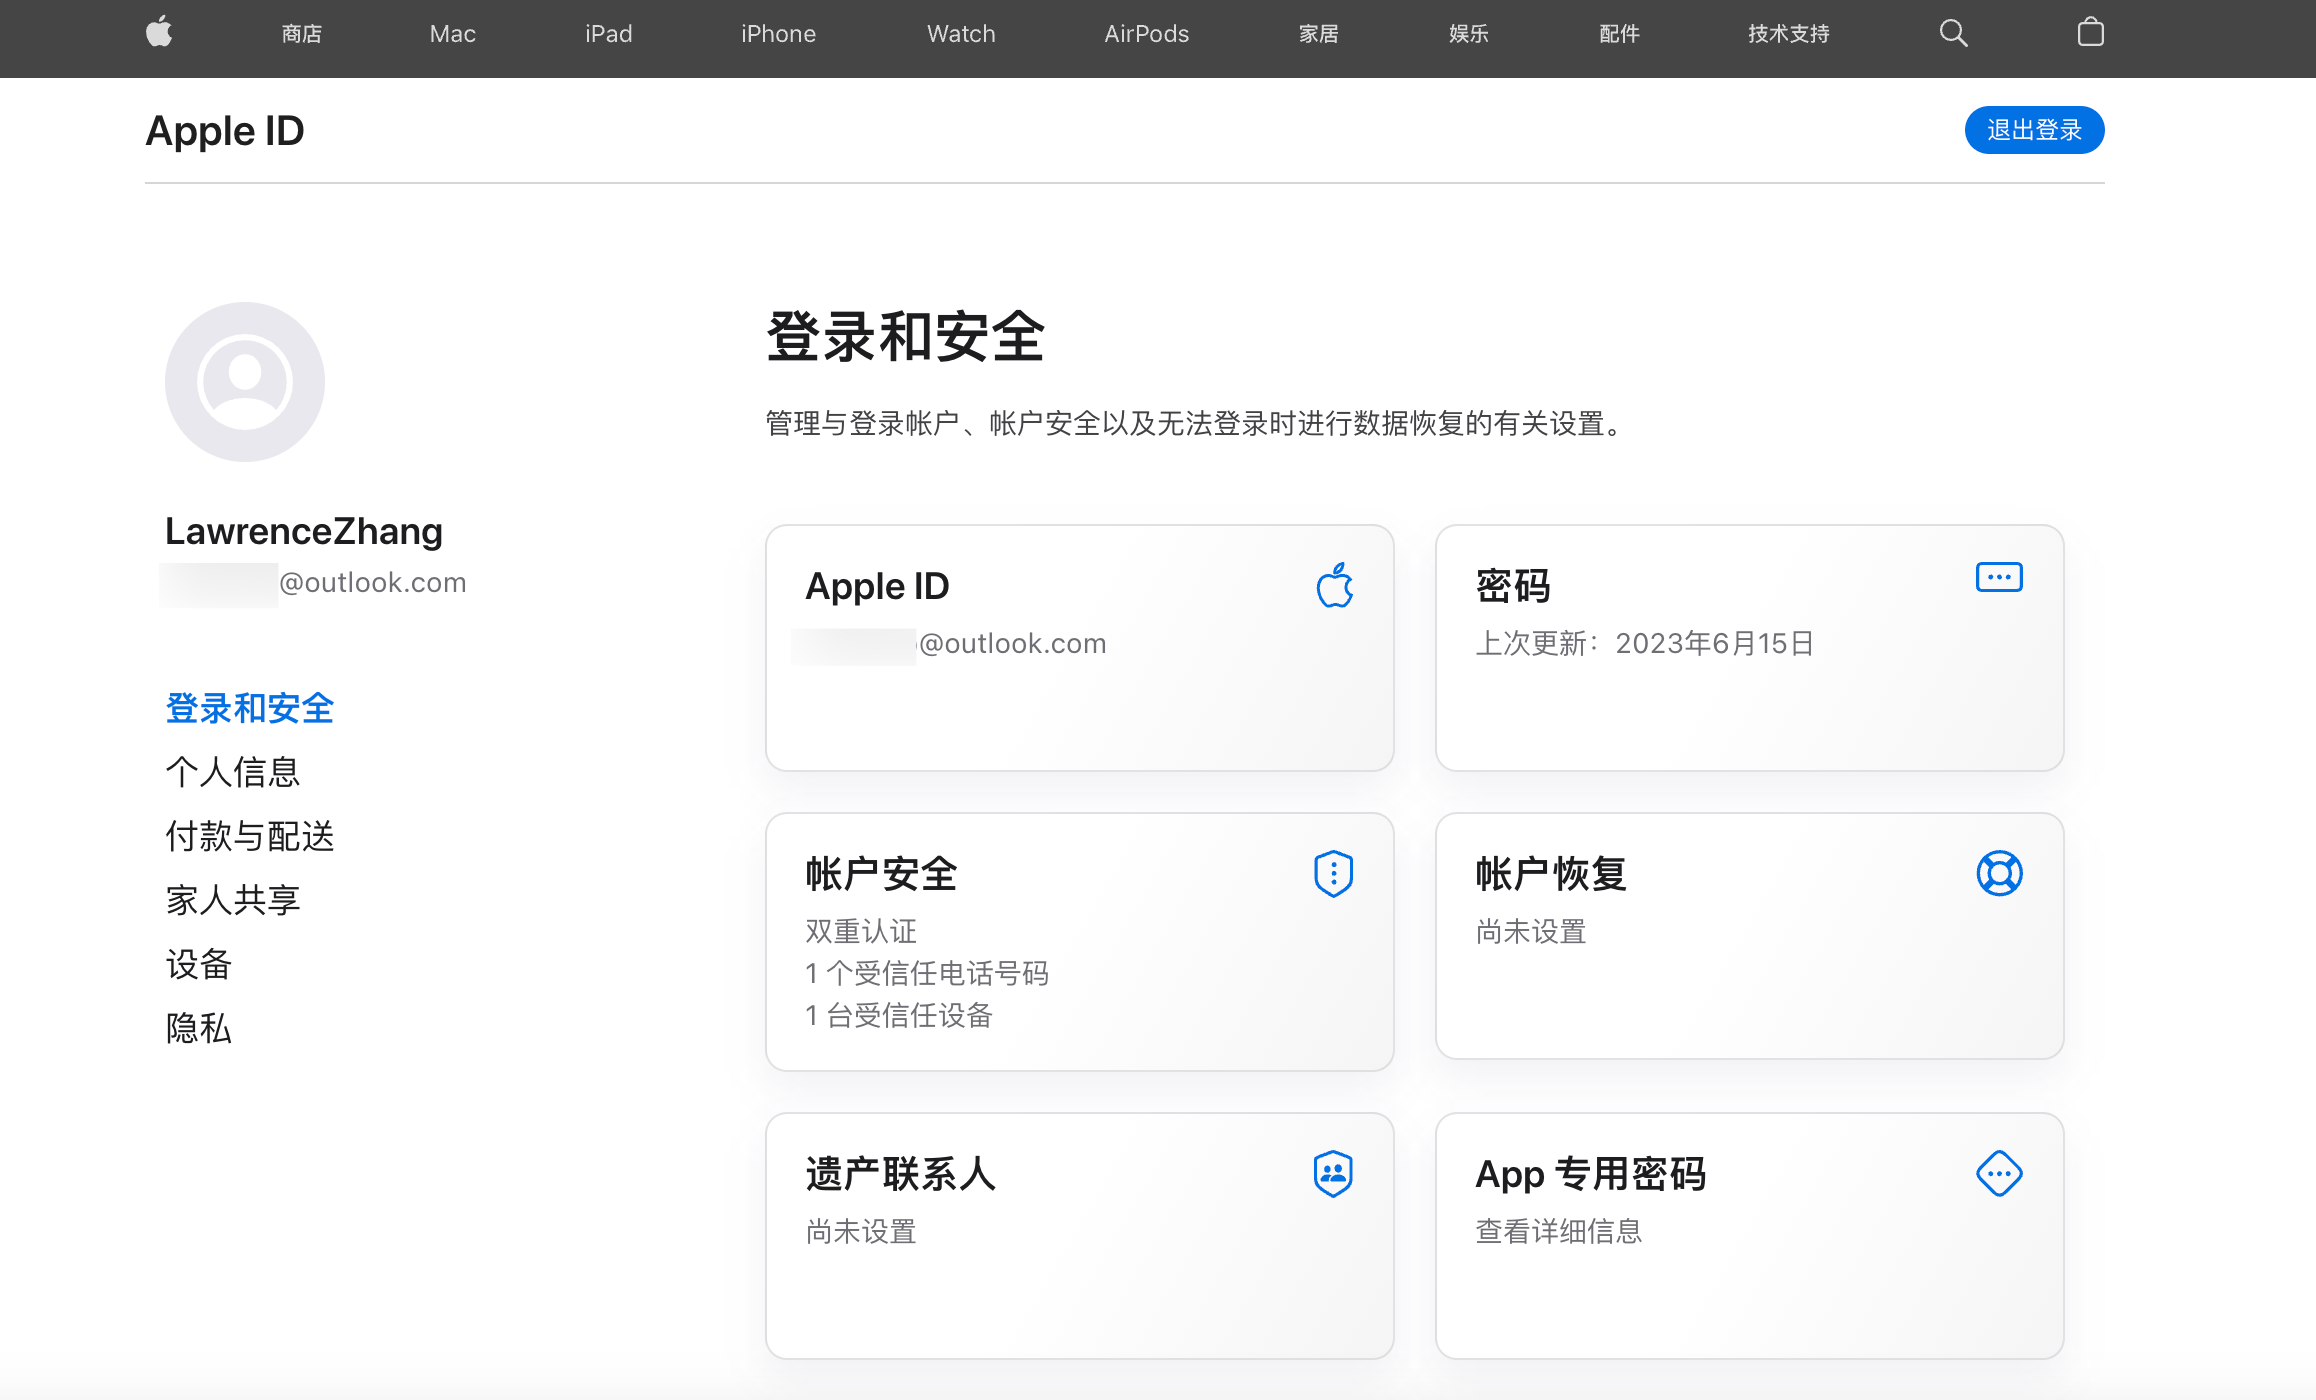
Task: Open AirPods in the top navigation
Action: tap(1146, 34)
